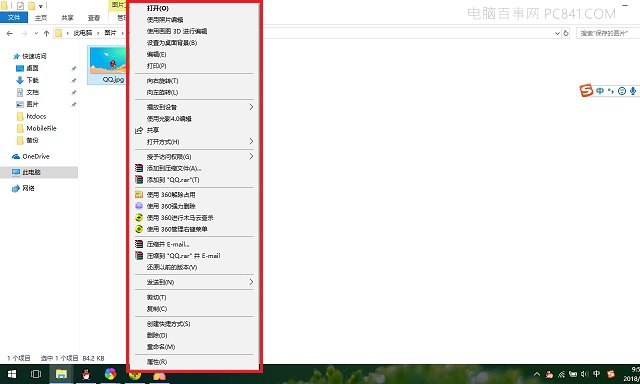This screenshot has height=384, width=640.
Task: Click the Back navigation arrow
Action: [10, 33]
